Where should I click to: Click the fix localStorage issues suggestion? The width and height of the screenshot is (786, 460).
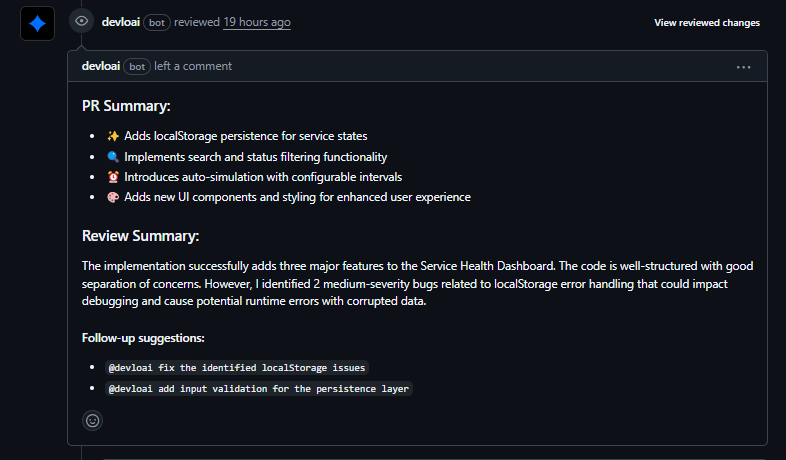point(238,368)
